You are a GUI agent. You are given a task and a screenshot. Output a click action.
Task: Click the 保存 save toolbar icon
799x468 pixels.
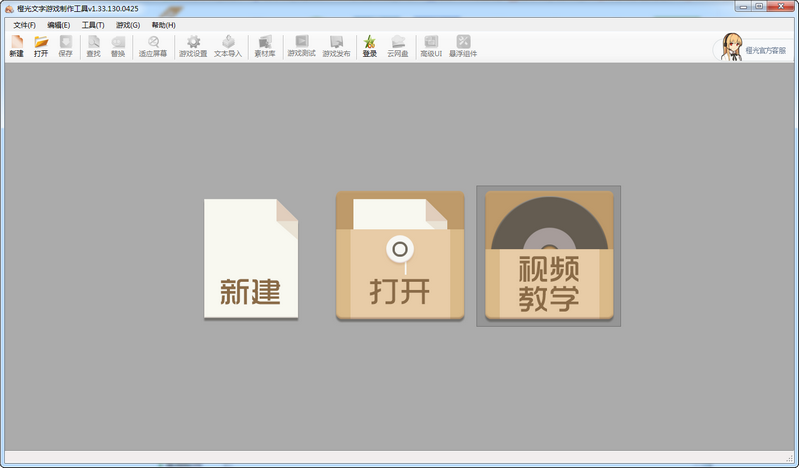(65, 46)
